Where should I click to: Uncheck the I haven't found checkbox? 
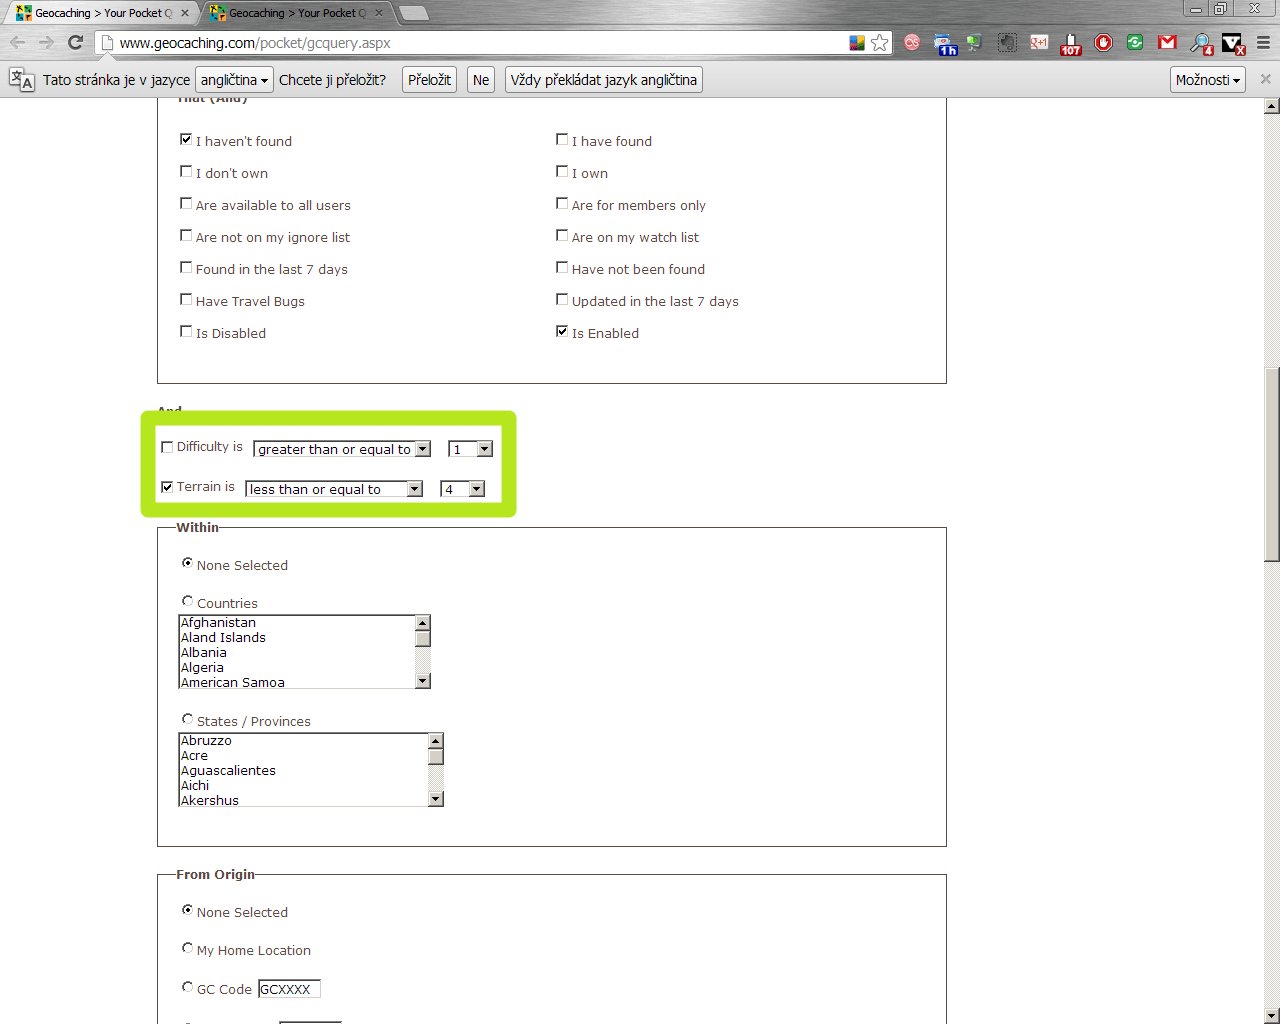[186, 140]
